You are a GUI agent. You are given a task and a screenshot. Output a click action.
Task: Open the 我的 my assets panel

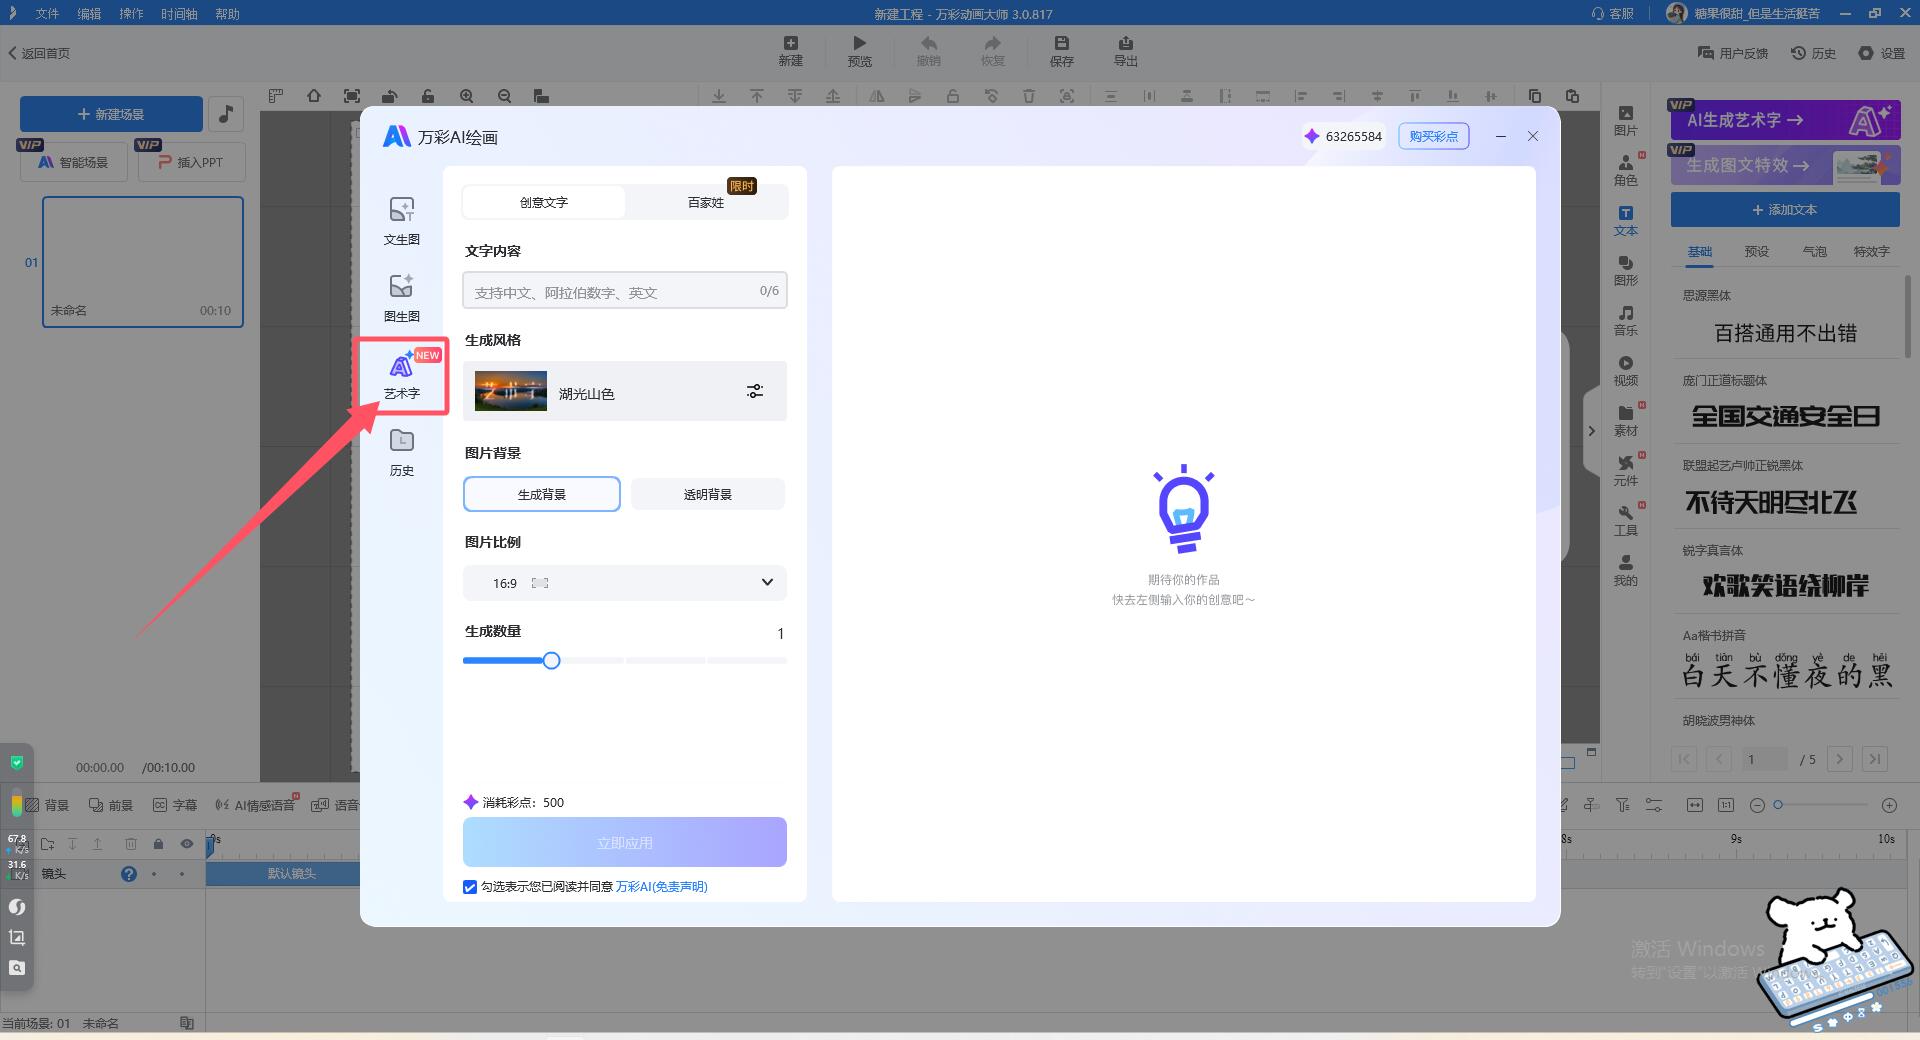tap(1625, 571)
